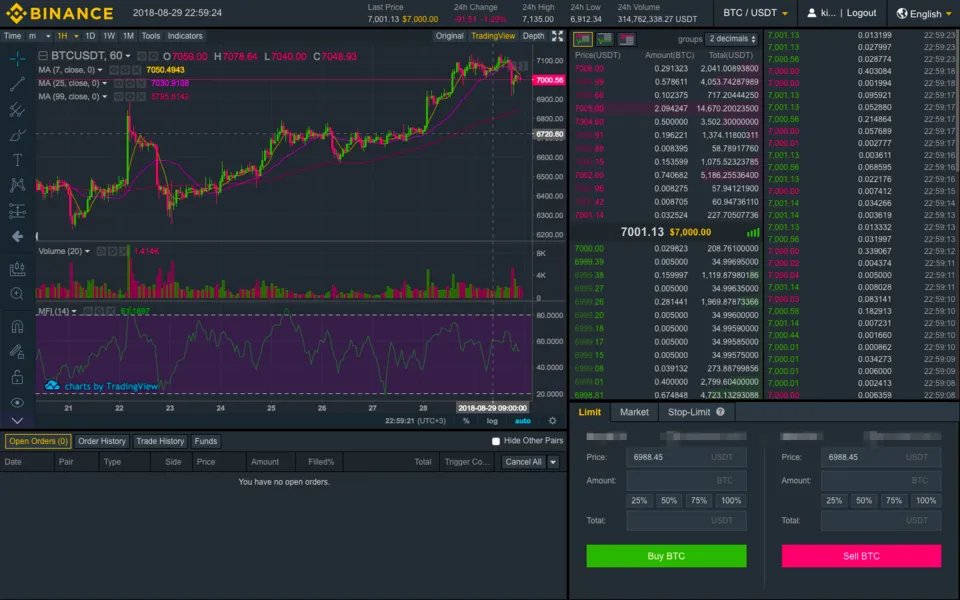Open the chart Indicators menu

185,36
